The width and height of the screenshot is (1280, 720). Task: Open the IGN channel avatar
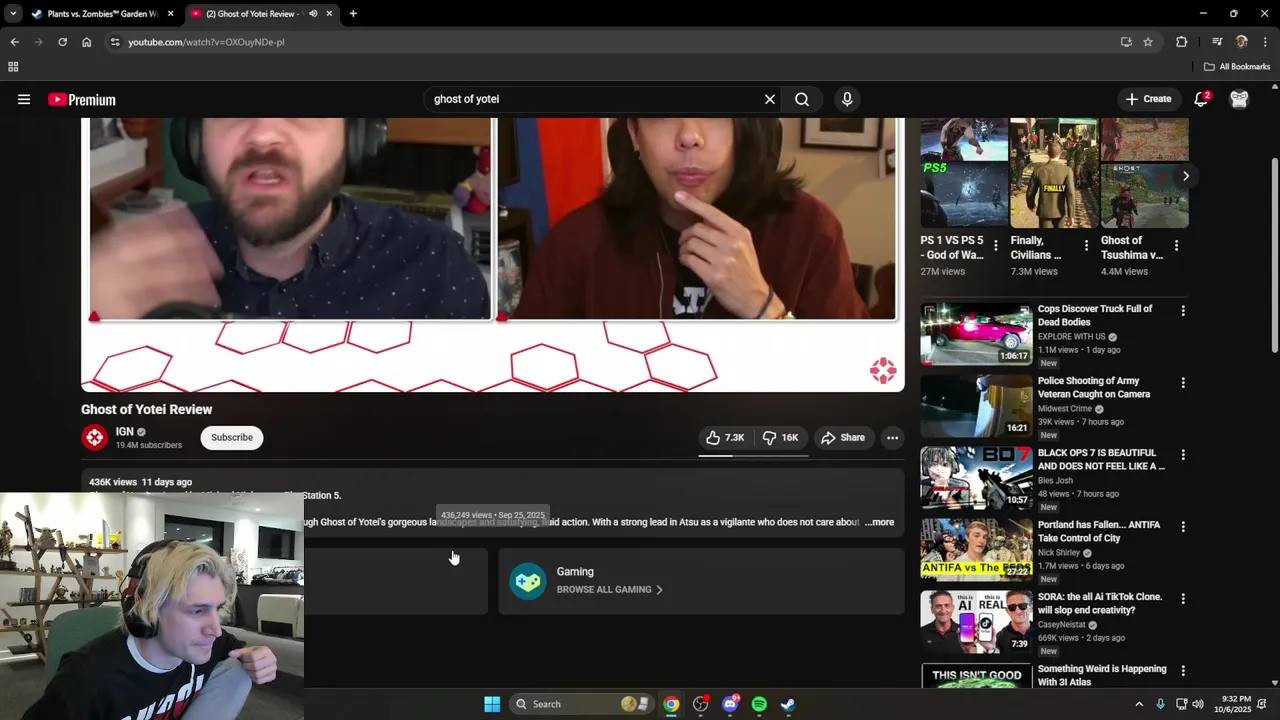[94, 437]
